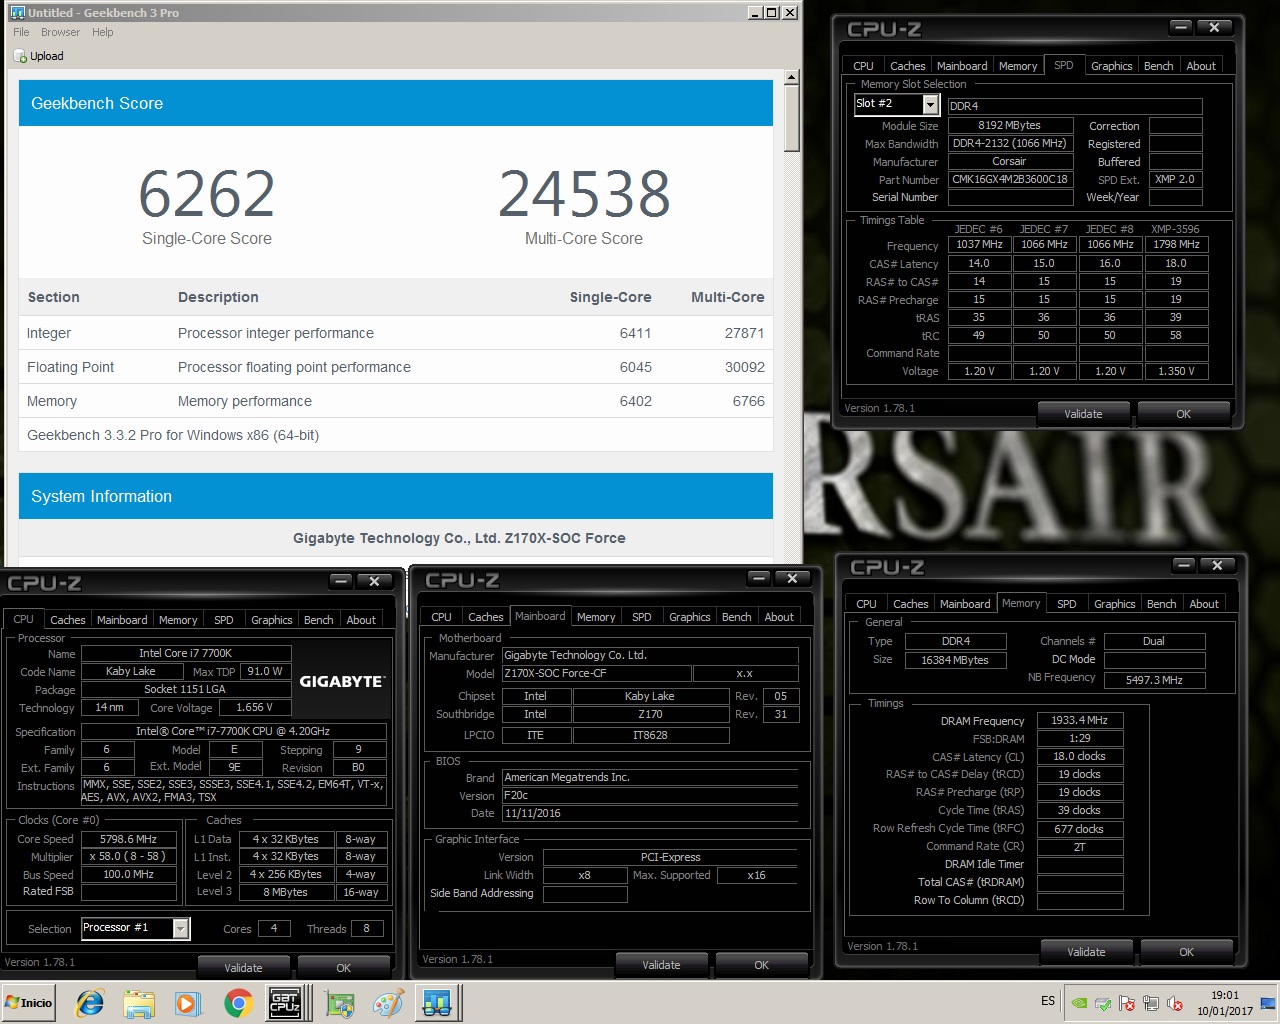Screen dimensions: 1280x1024
Task: Click OK in CPU-Z Memory window
Action: (1186, 952)
